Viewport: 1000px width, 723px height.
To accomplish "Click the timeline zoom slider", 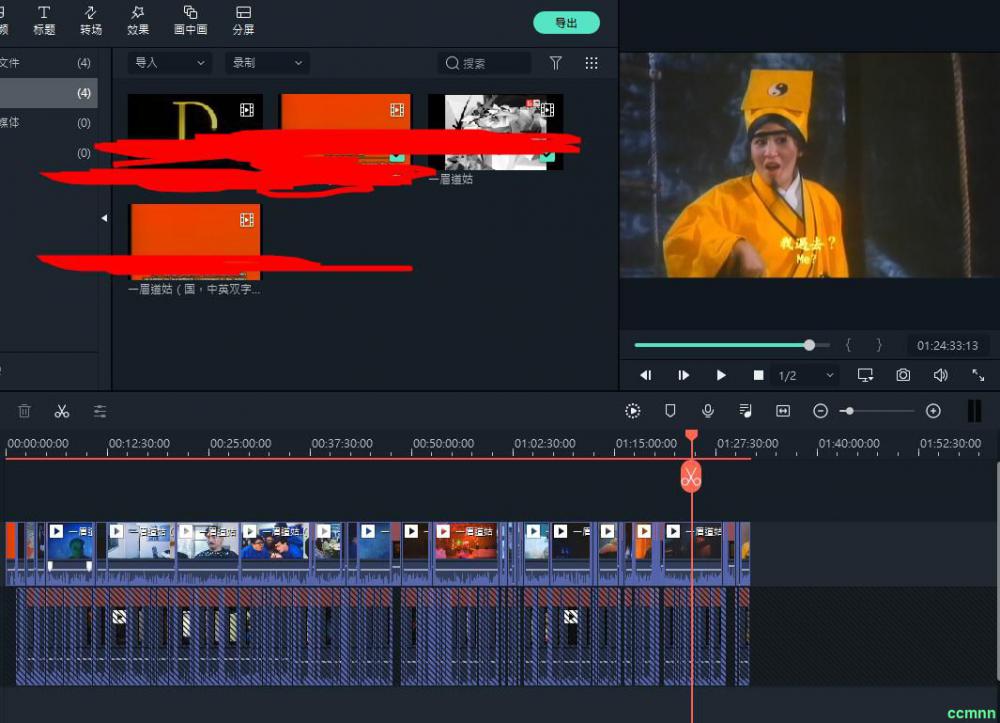I will (878, 411).
